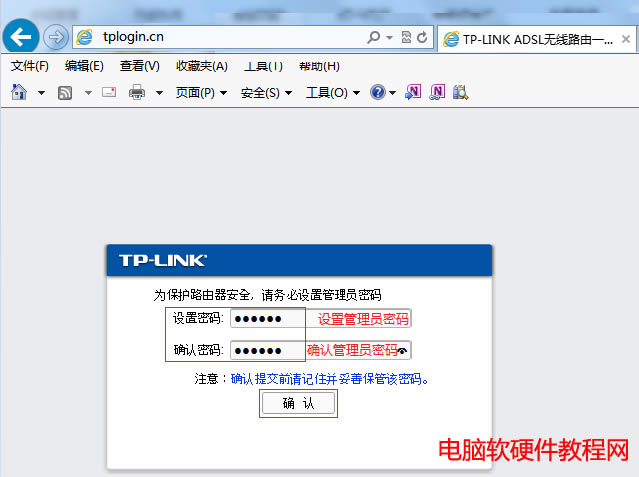The height and width of the screenshot is (477, 639).
Task: Click the text 为保护路由器安全，请务必设置管理员密码
Action: pos(267,295)
